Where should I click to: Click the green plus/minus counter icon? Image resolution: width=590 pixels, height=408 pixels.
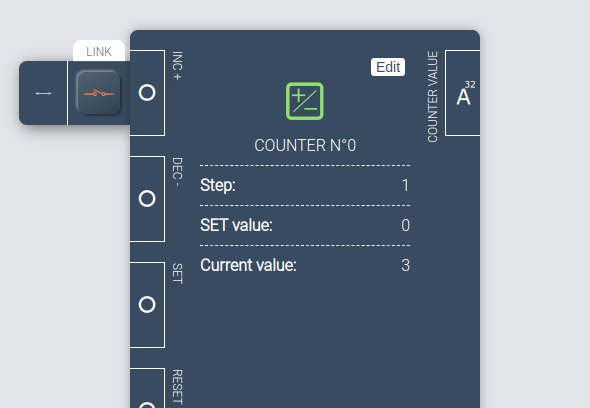coord(305,101)
